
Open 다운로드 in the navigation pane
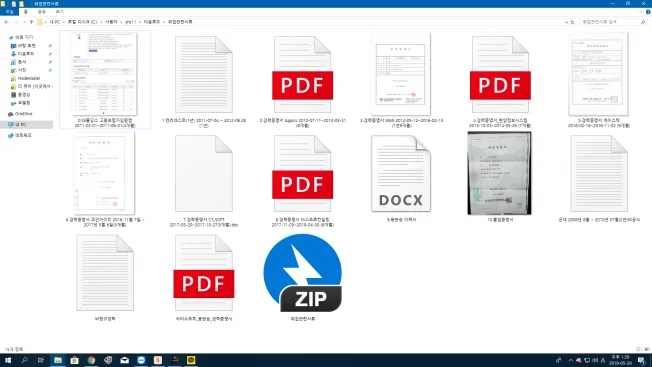[25, 54]
